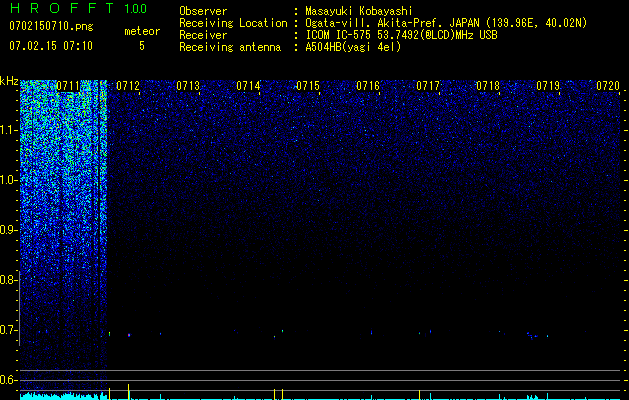Click the 0715 time marker
This screenshot has height=400, width=629.
click(308, 86)
